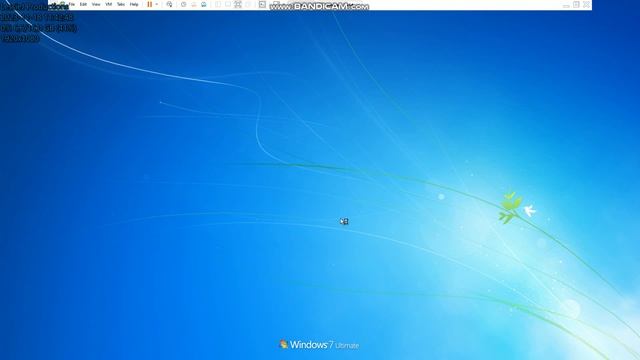The image size is (640, 360).
Task: Expand the power options dropdown arrow
Action: (157, 4)
